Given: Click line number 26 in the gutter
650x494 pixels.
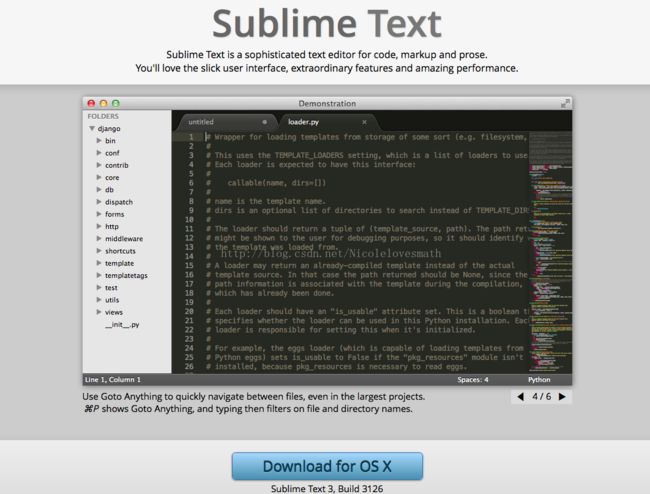Looking at the screenshot, I should [x=189, y=367].
